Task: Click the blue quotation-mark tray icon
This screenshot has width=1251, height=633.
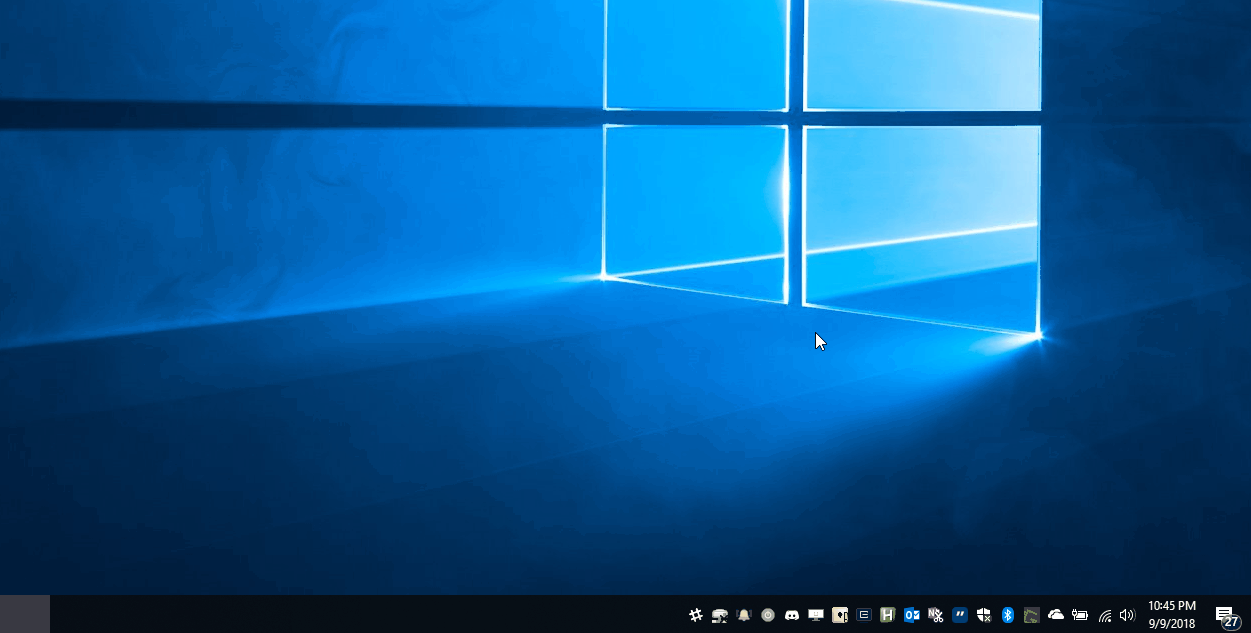Action: [960, 615]
